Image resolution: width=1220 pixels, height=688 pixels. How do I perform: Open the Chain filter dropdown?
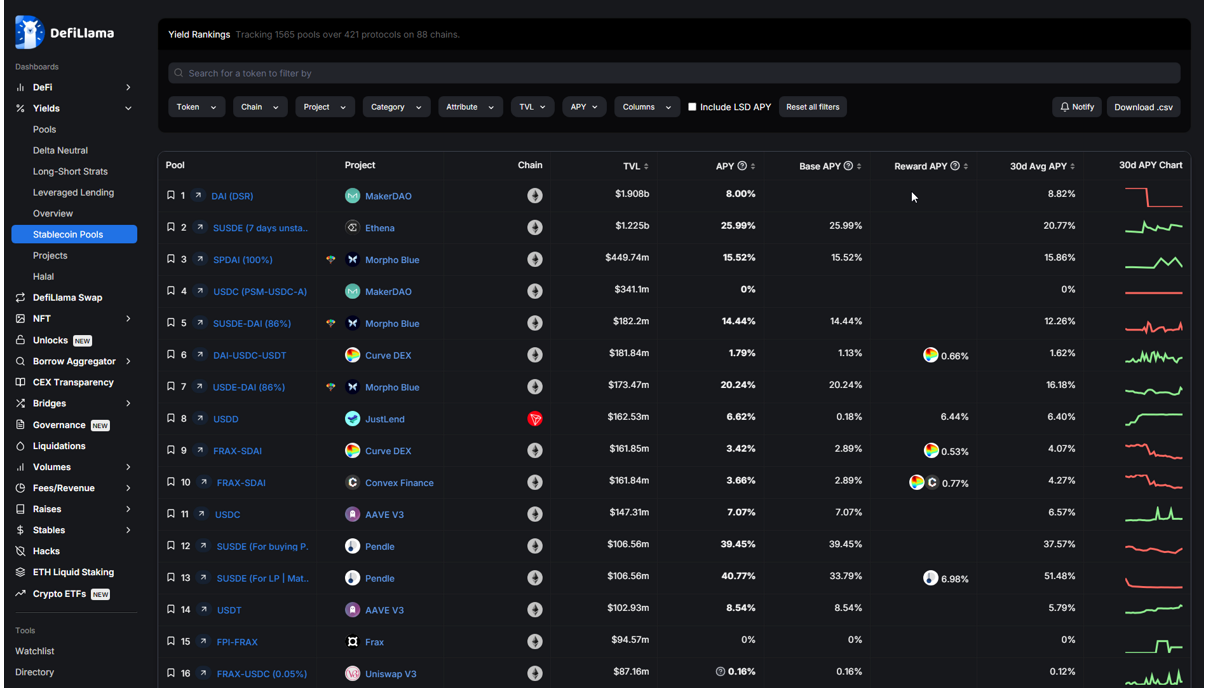pyautogui.click(x=260, y=107)
